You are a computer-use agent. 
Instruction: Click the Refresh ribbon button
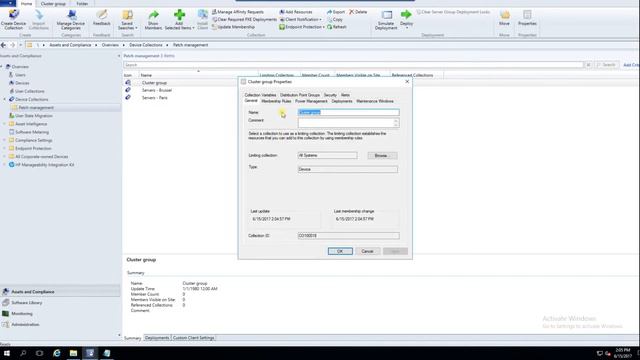[x=337, y=27]
